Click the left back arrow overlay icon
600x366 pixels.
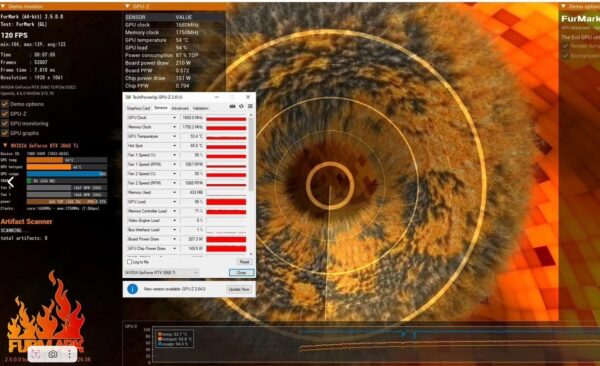[x=10, y=182]
